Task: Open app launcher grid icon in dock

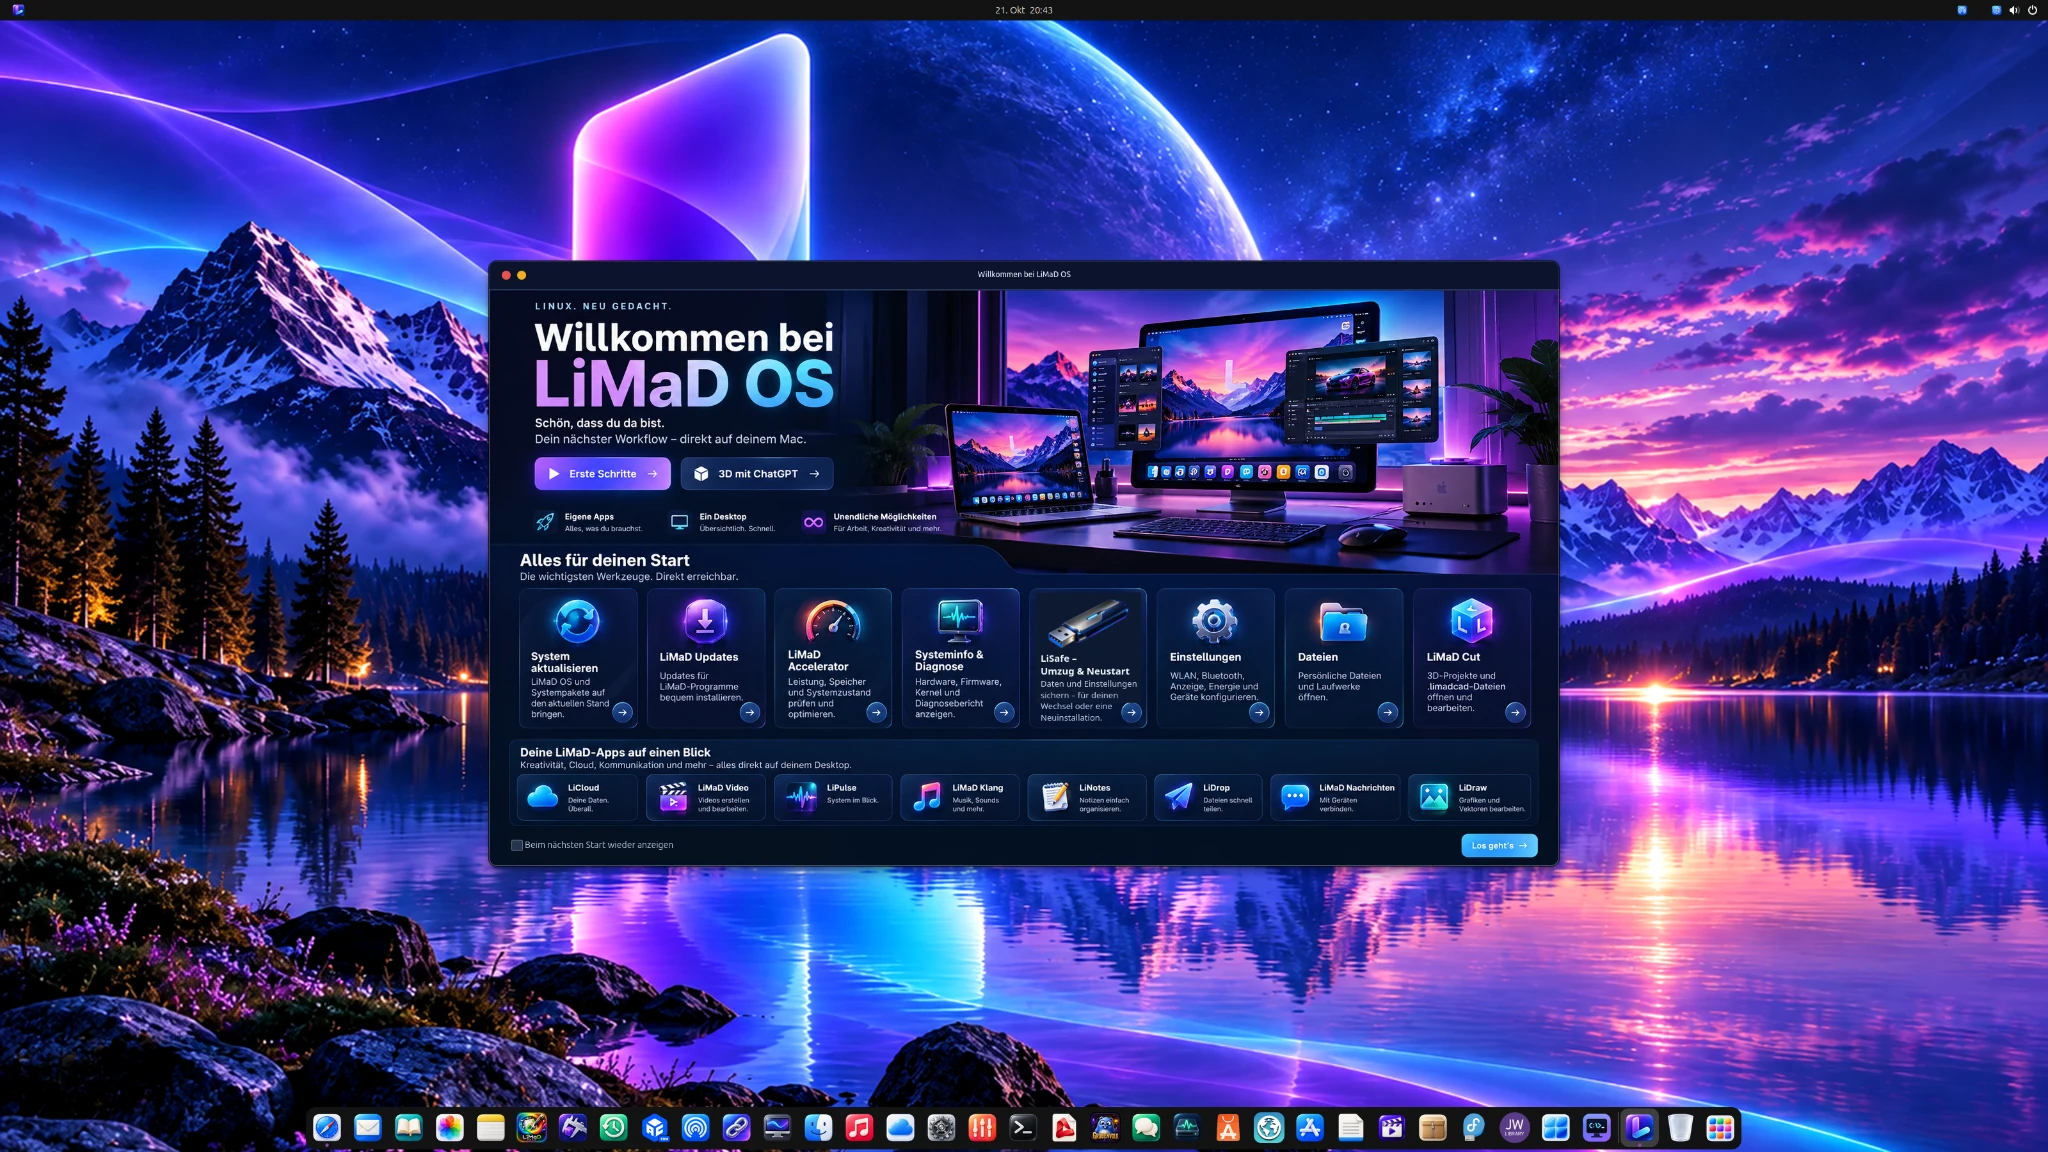Action: [x=1720, y=1128]
